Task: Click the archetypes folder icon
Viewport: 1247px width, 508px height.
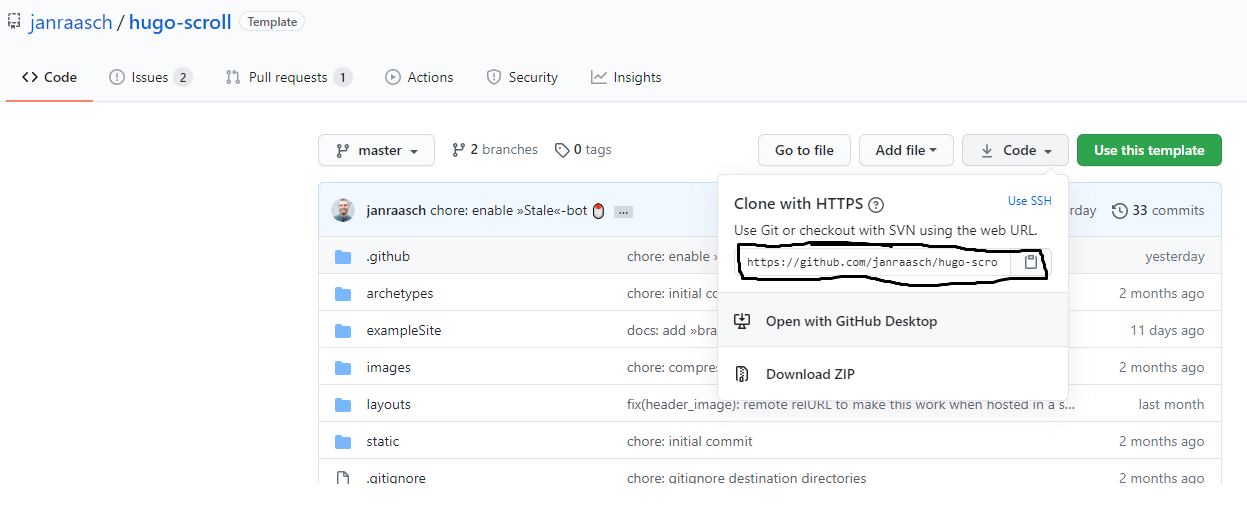Action: click(x=343, y=294)
